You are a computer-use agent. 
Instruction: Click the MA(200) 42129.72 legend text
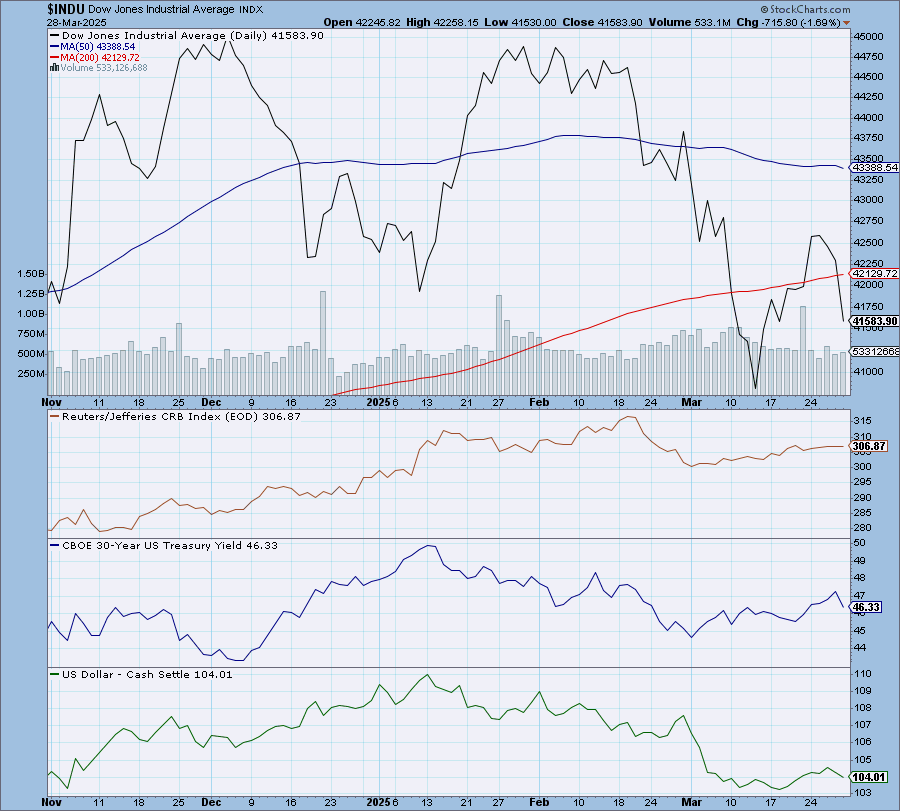tap(100, 57)
